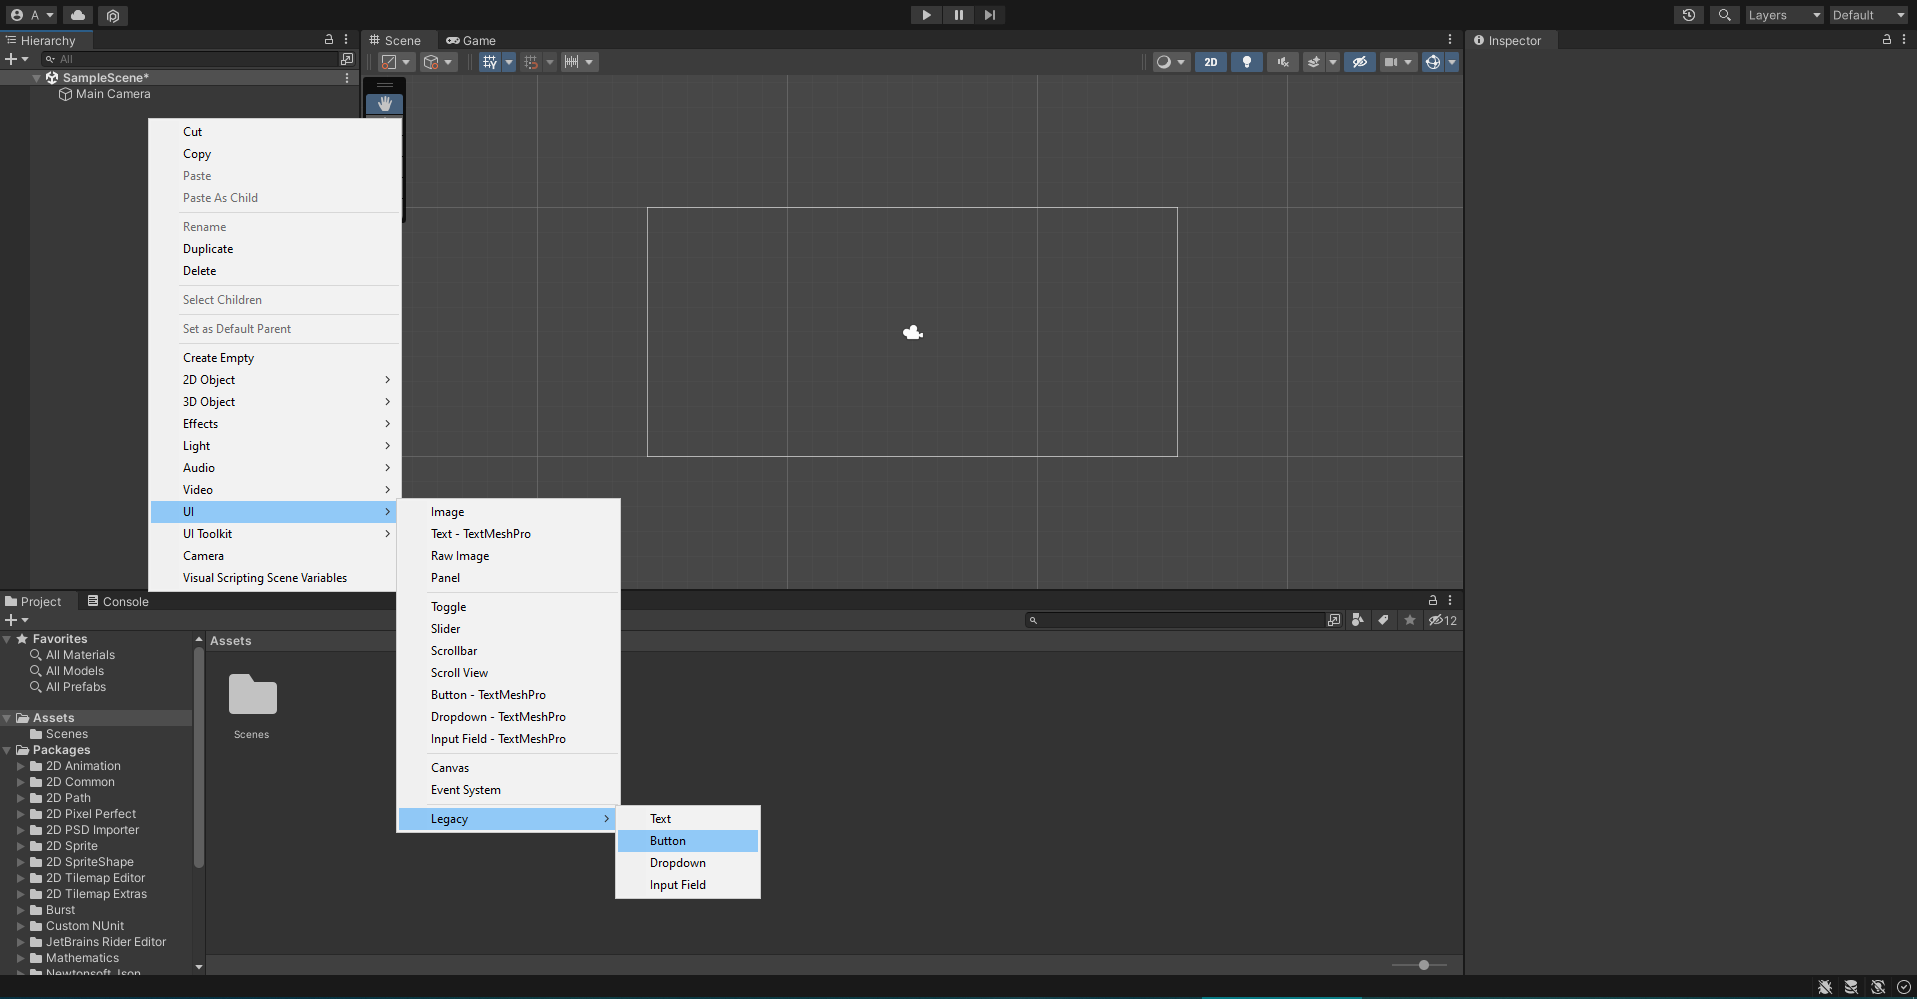Click the Search by Label tag icon
Screen dimensions: 1917x999
tap(1383, 620)
